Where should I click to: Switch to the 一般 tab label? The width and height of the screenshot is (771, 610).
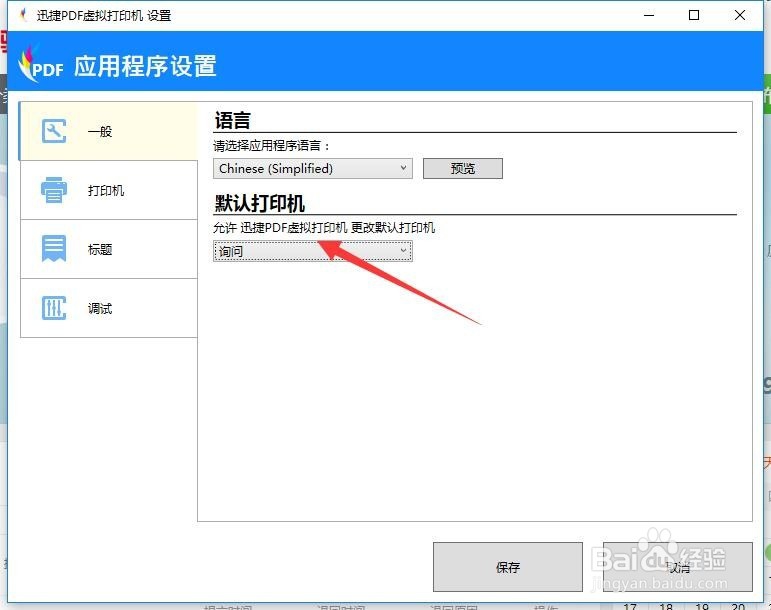pos(100,131)
